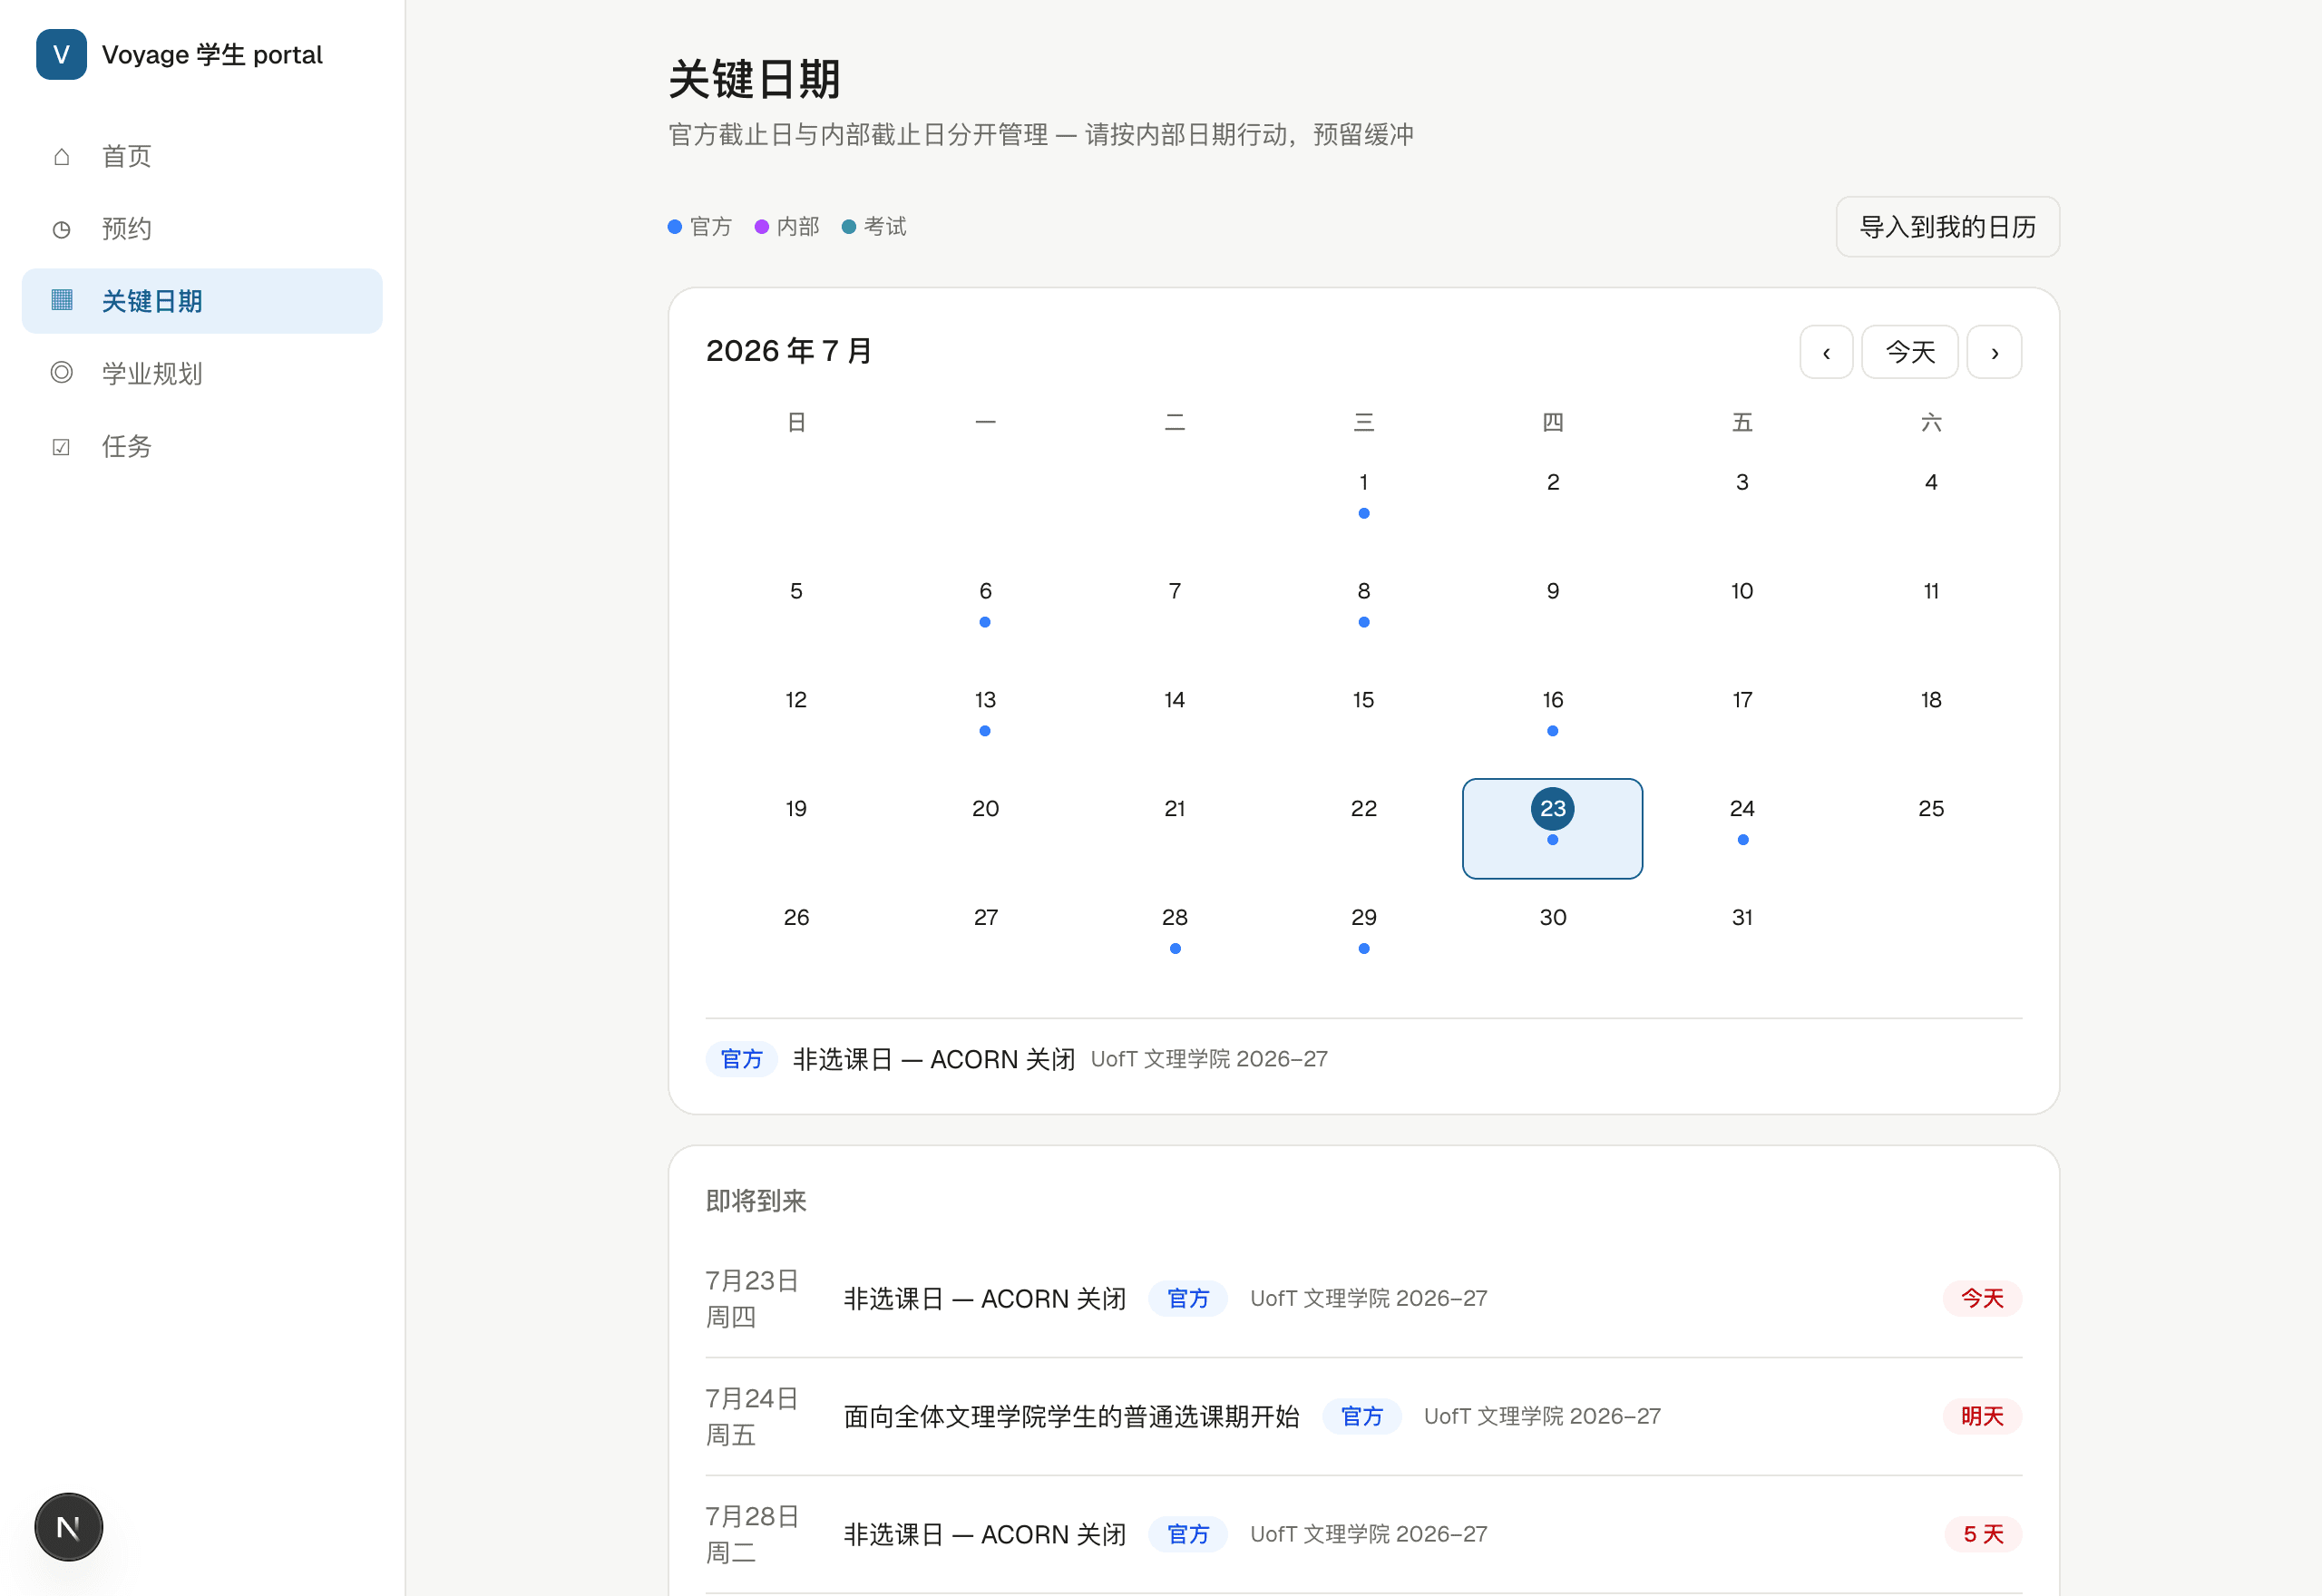This screenshot has height=1596, width=2322.
Task: Select July 29 on the calendar
Action: 1363,937
